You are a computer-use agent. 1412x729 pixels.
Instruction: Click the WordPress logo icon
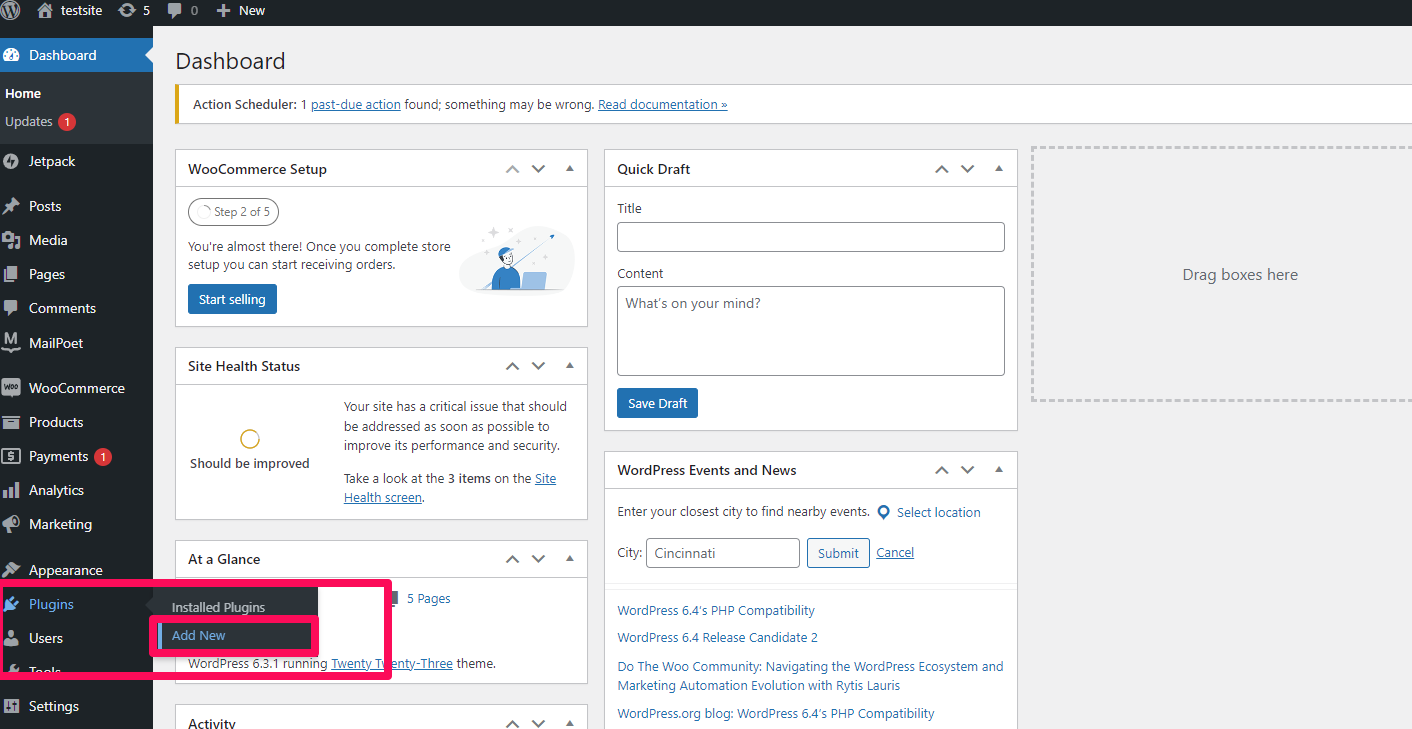click(x=11, y=10)
